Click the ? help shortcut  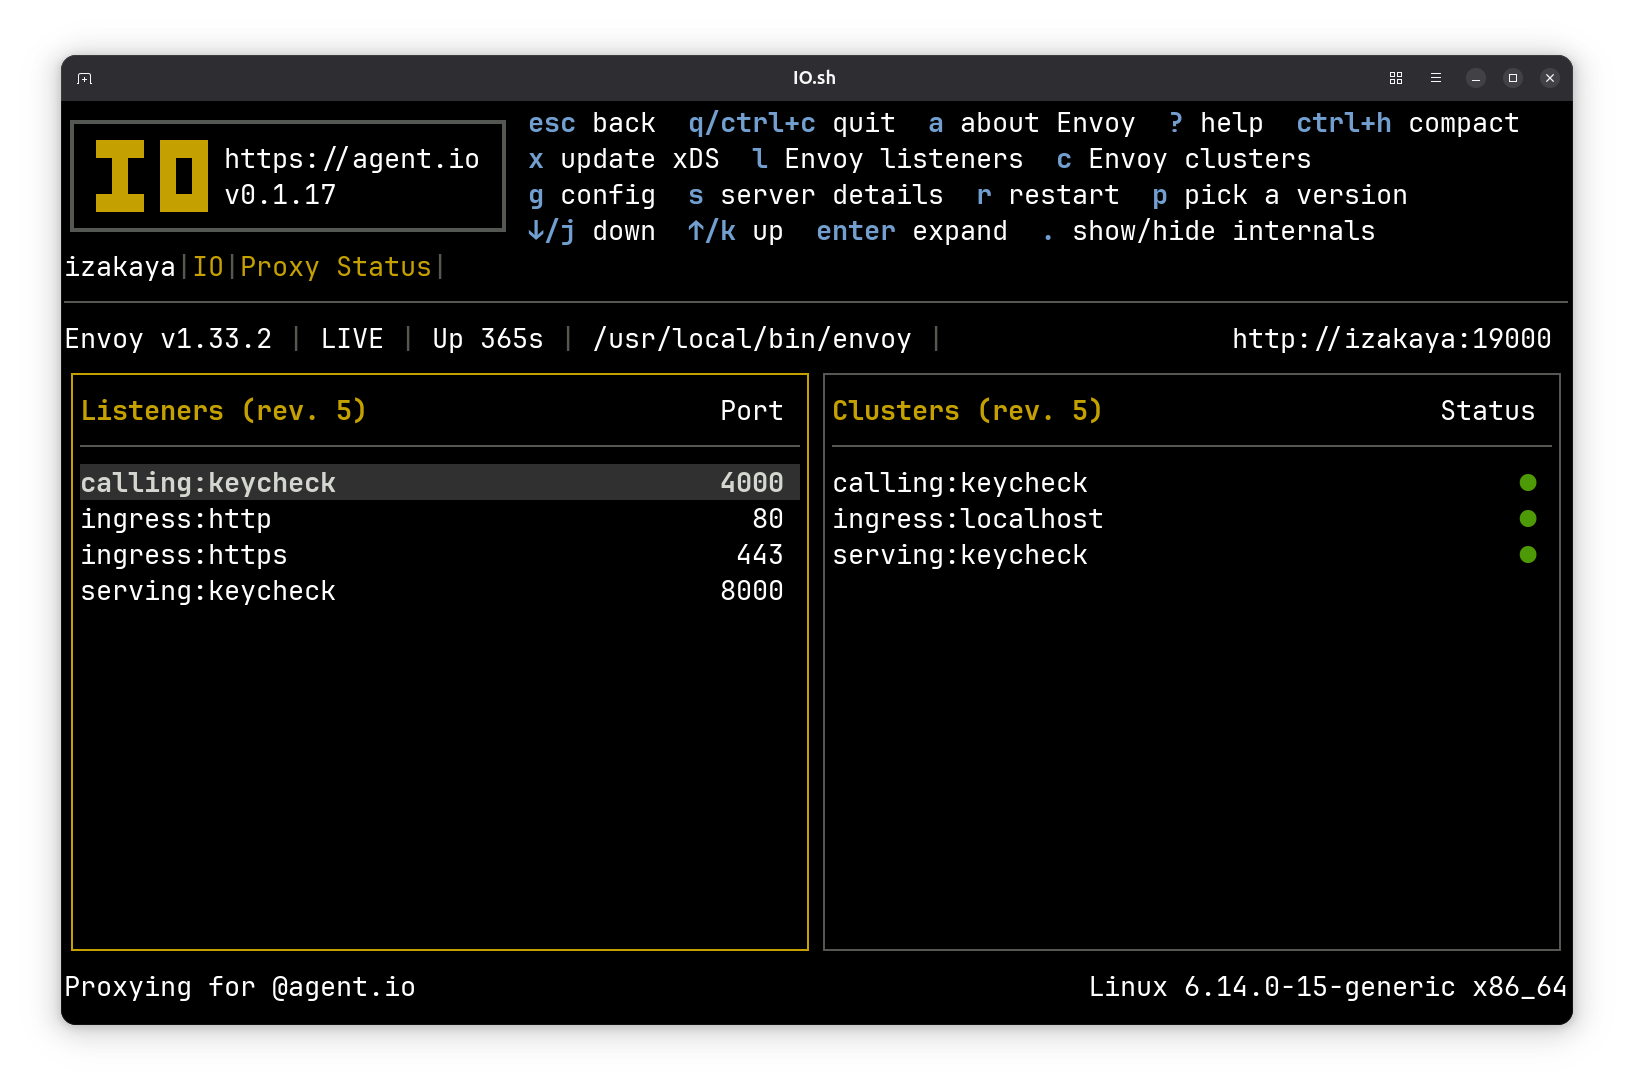click(1216, 123)
